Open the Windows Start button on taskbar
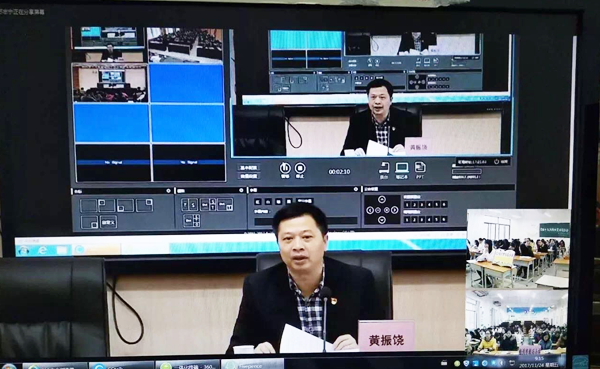 (8, 367)
